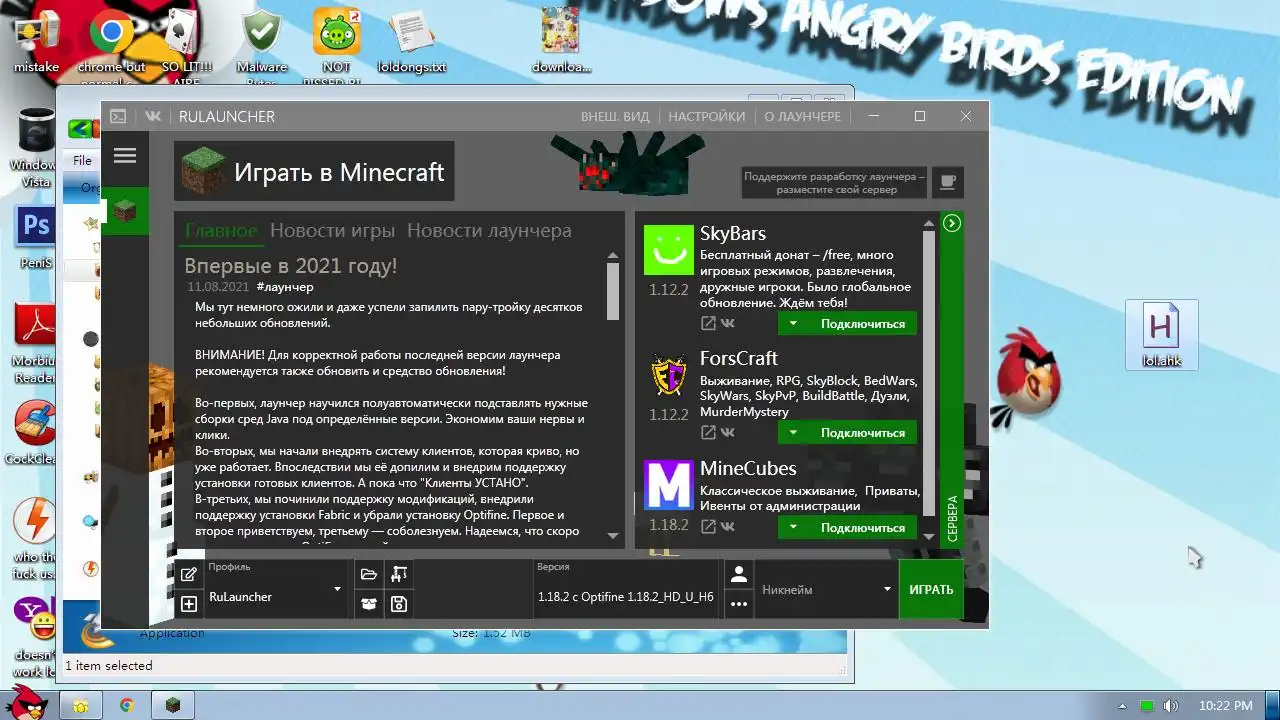Collapse the servers panel with arrow circle
The image size is (1280, 720).
tap(952, 223)
